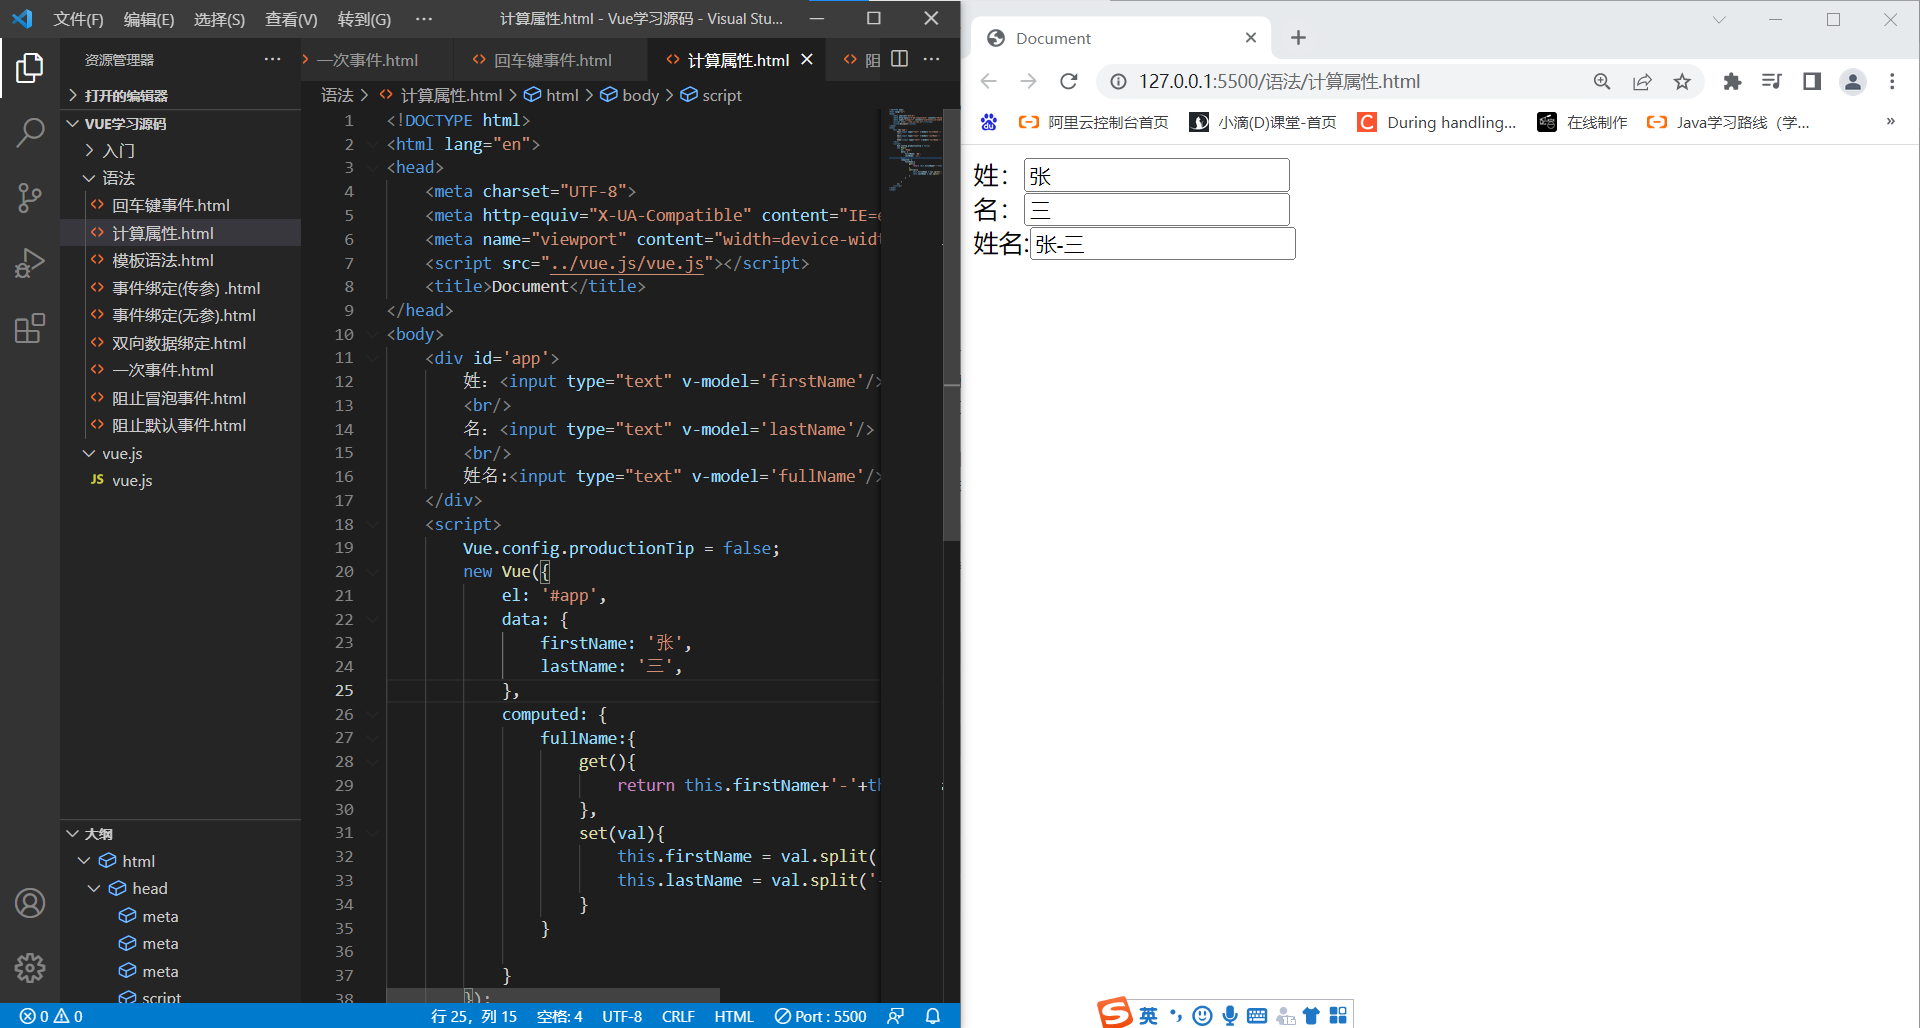Open the Chrome media controls icon
The width and height of the screenshot is (1920, 1028).
tap(1772, 81)
